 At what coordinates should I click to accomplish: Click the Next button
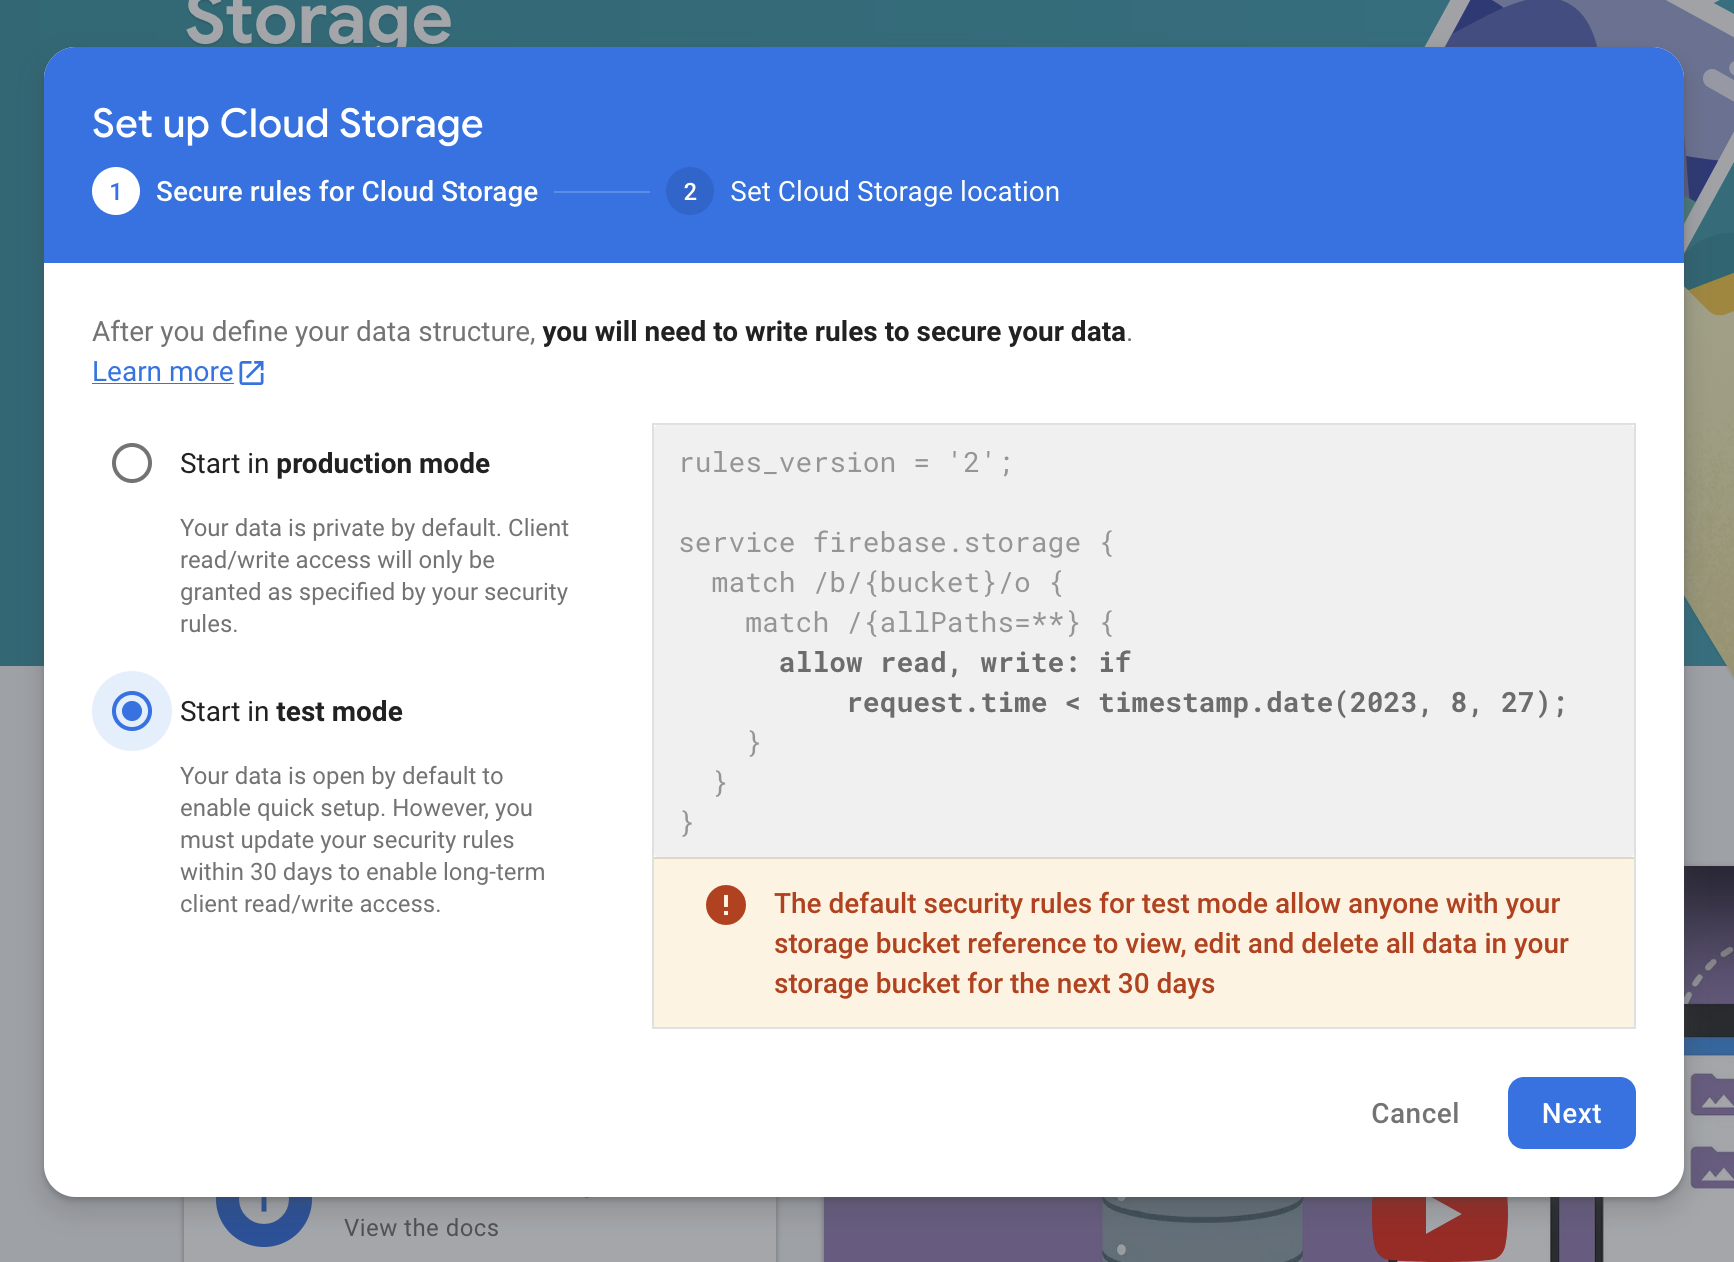click(1571, 1113)
